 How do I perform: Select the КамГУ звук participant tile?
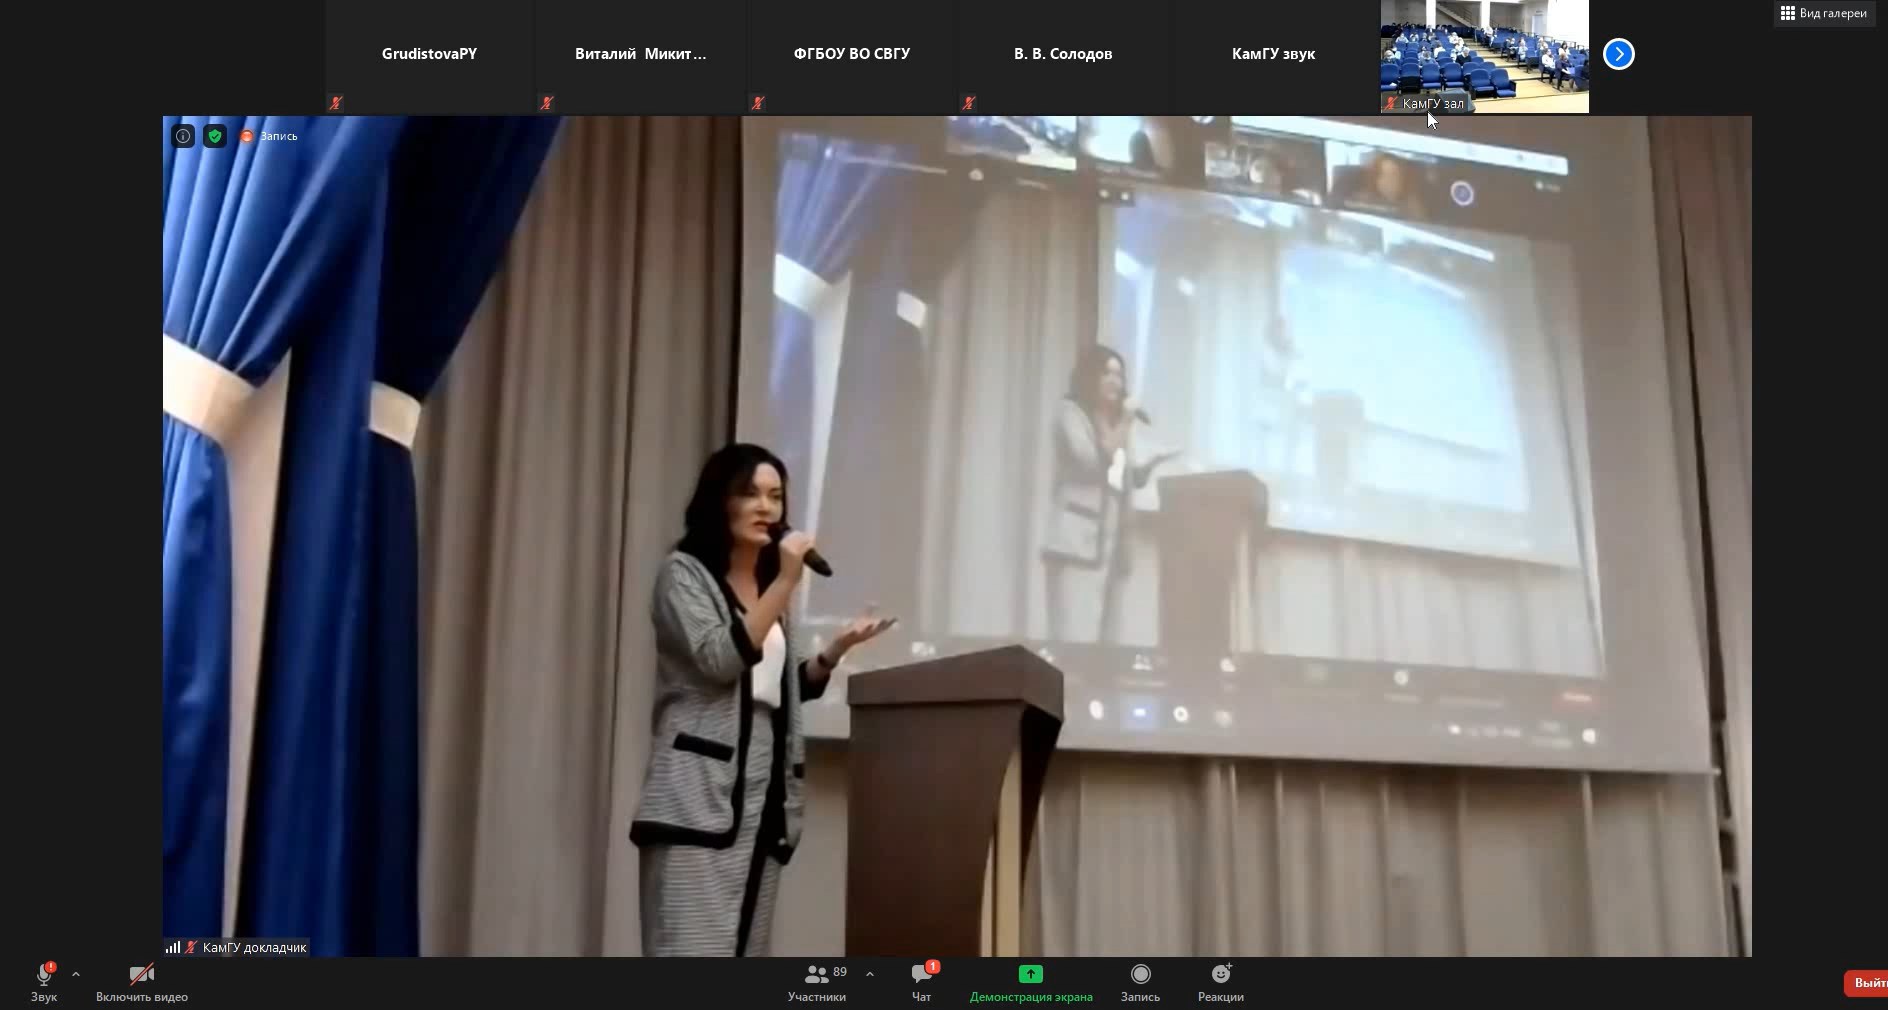click(x=1273, y=55)
